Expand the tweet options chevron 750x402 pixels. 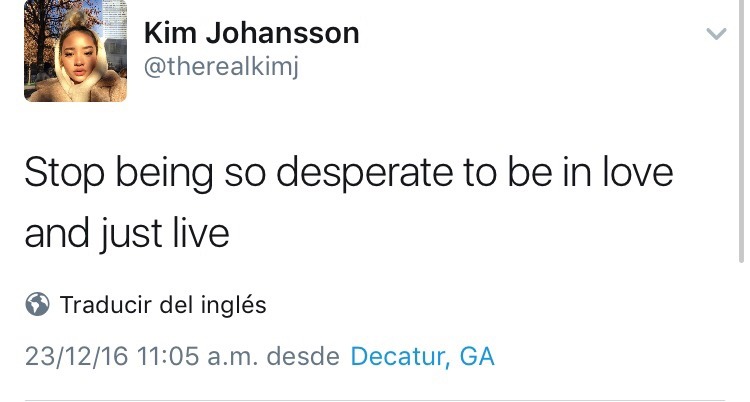[x=715, y=34]
